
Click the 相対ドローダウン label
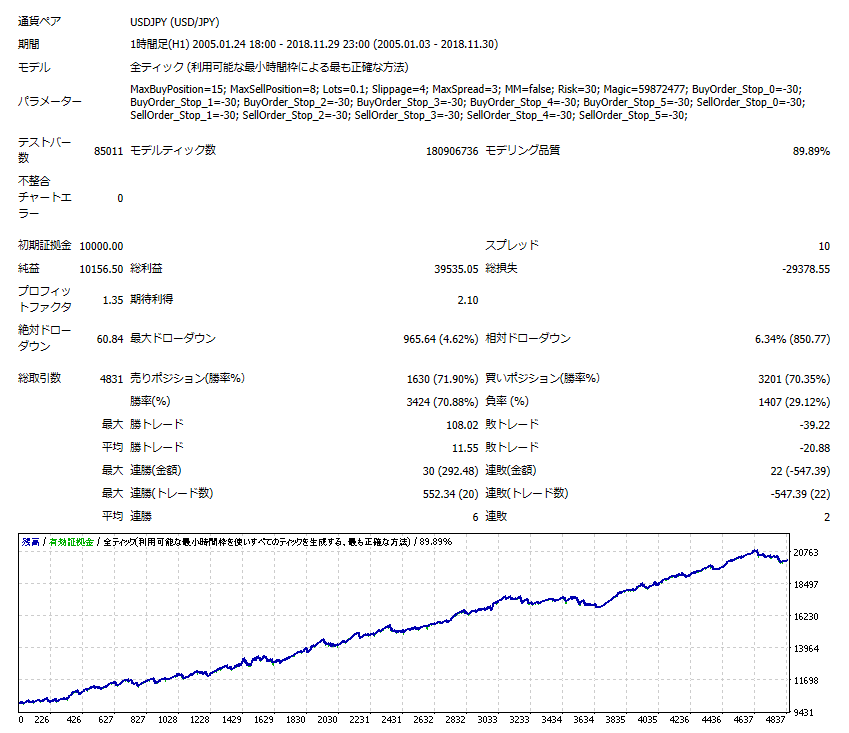(528, 338)
